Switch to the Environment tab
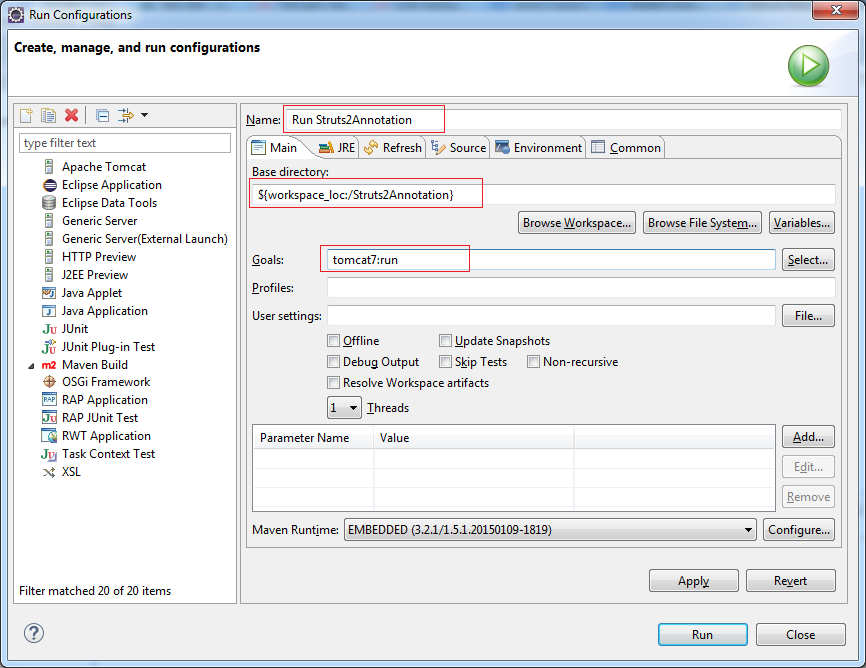 pos(538,148)
